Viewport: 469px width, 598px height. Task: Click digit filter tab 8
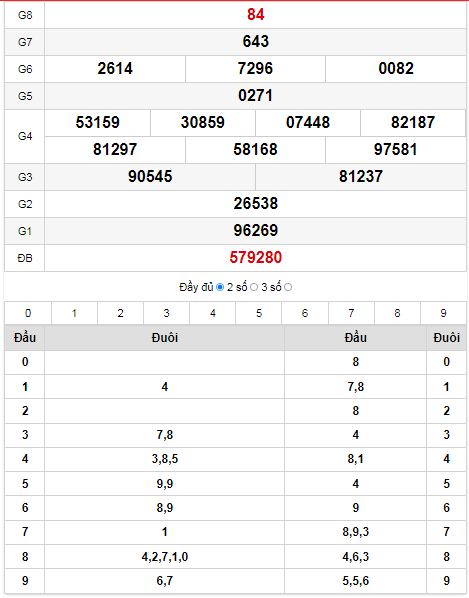397,313
